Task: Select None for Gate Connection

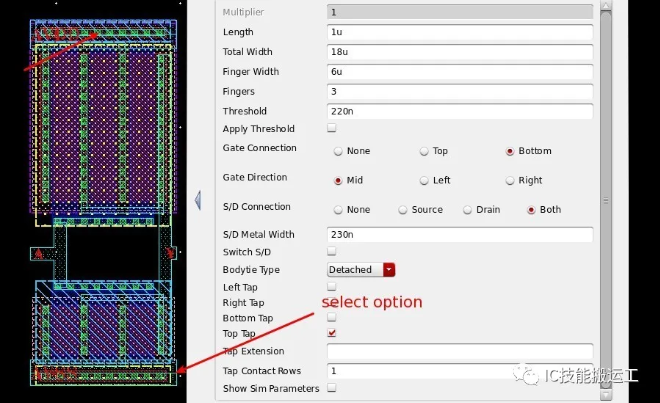Action: point(338,151)
